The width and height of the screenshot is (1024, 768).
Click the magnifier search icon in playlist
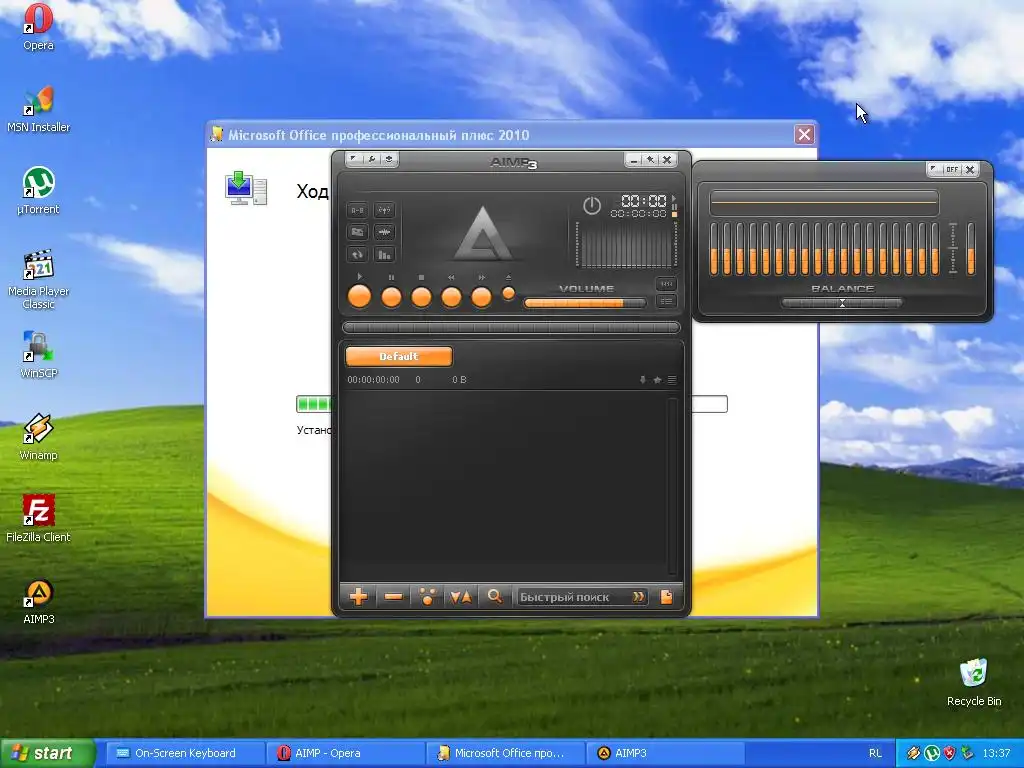494,596
